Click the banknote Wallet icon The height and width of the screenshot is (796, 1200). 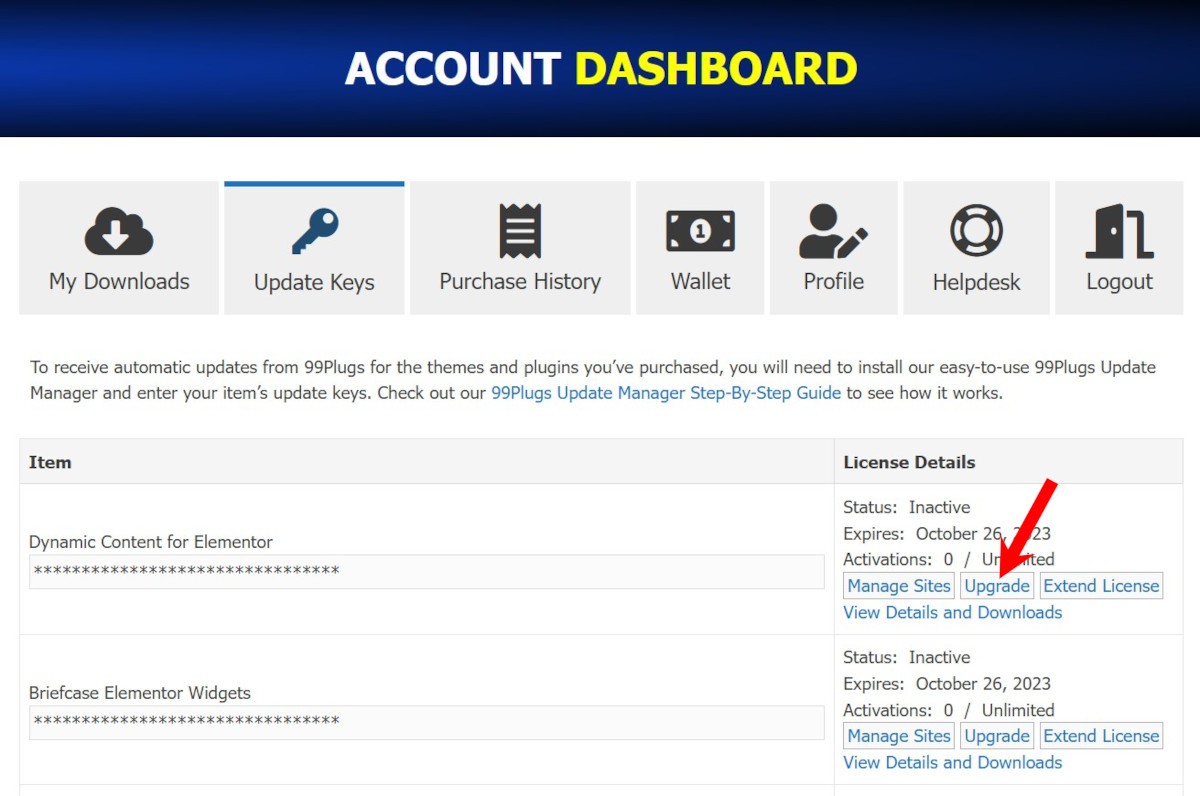tap(700, 232)
